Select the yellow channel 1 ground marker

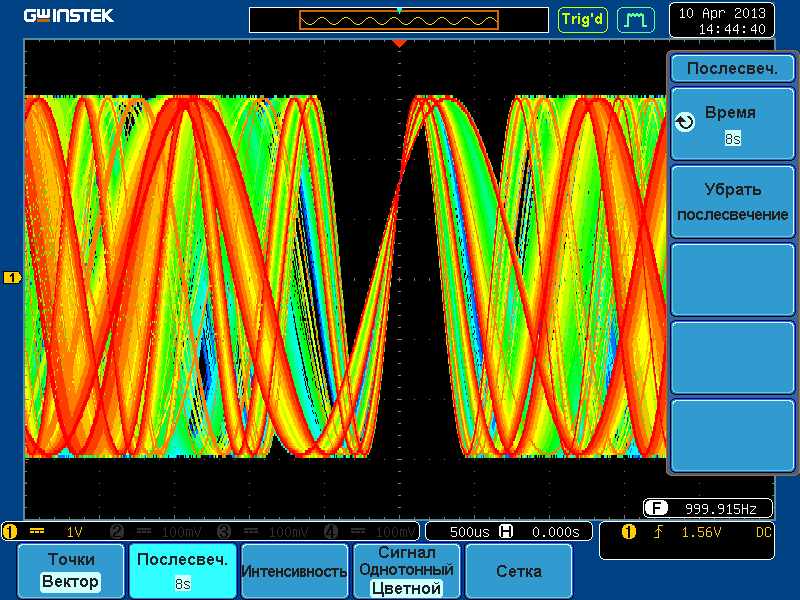pyautogui.click(x=12, y=277)
